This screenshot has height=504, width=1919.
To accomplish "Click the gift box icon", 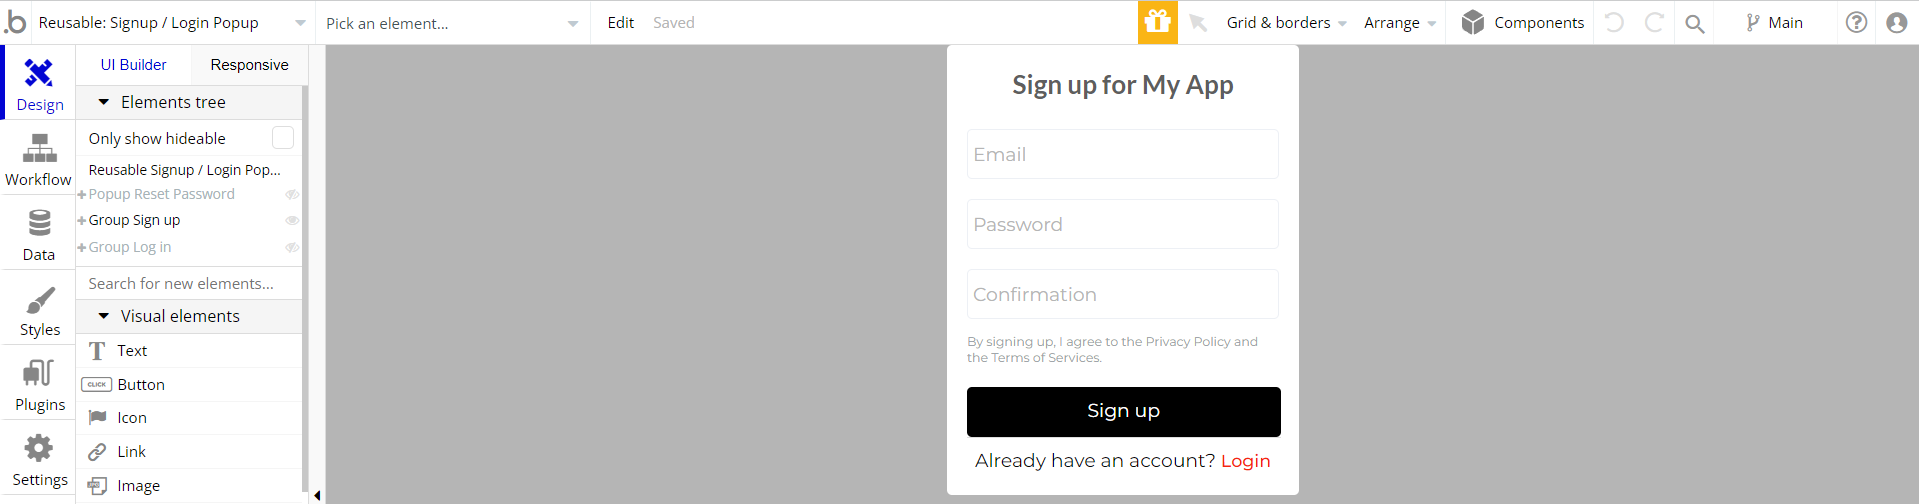I will click(1157, 22).
